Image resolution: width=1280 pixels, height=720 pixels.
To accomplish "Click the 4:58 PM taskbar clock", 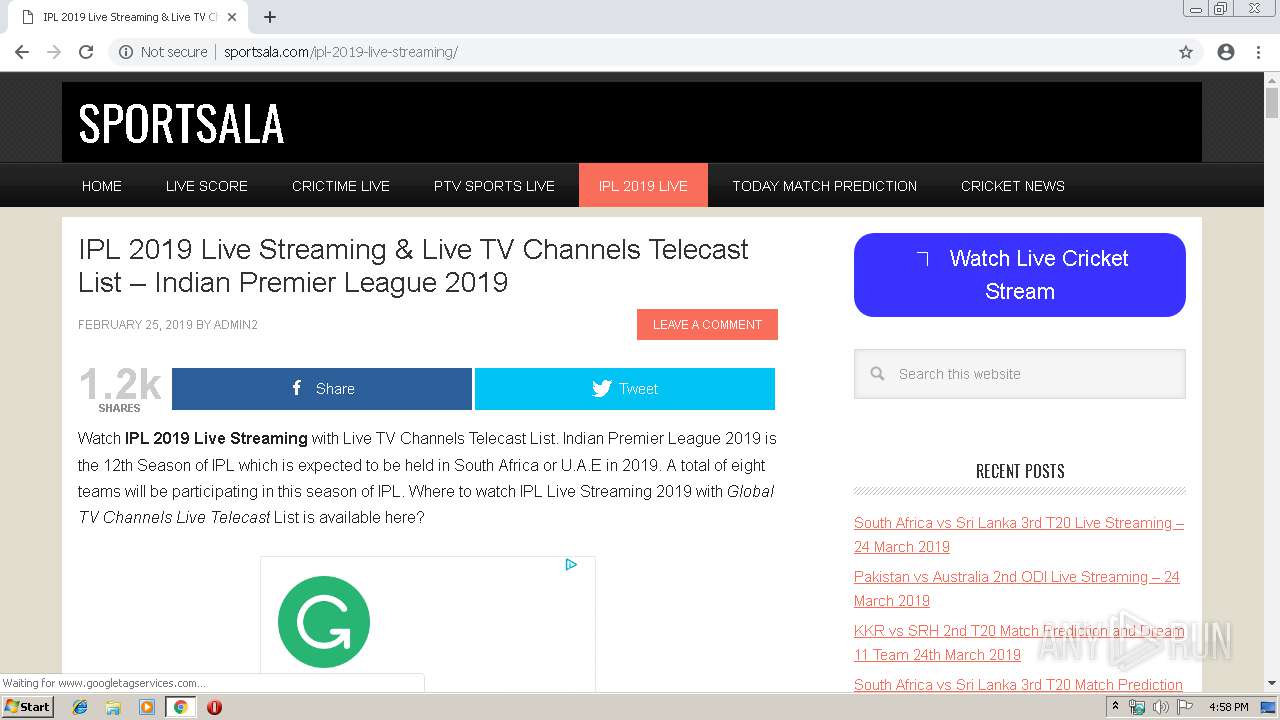I will coord(1228,707).
